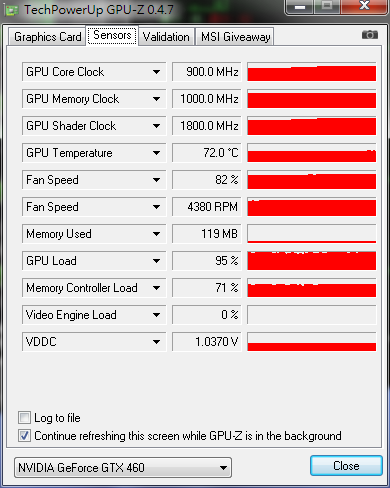Go to the MSI Giveaway tab
390x488 pixels.
click(235, 37)
